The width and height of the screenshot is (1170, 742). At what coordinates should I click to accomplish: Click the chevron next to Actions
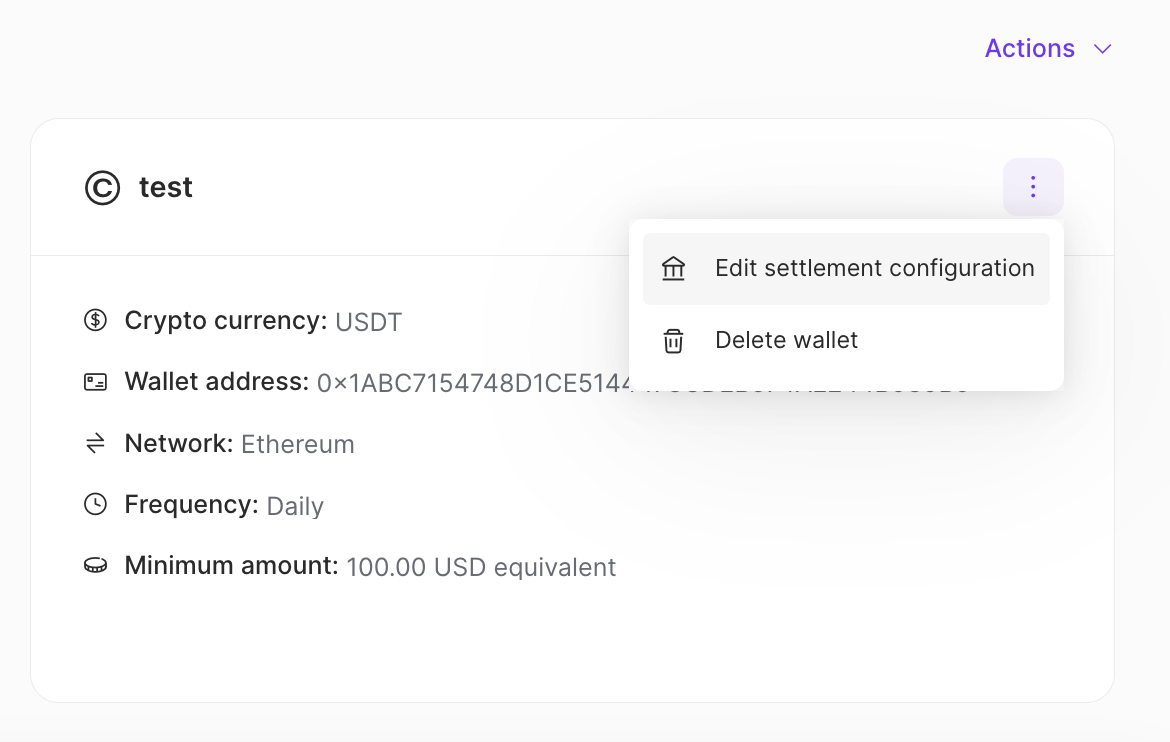click(1101, 48)
